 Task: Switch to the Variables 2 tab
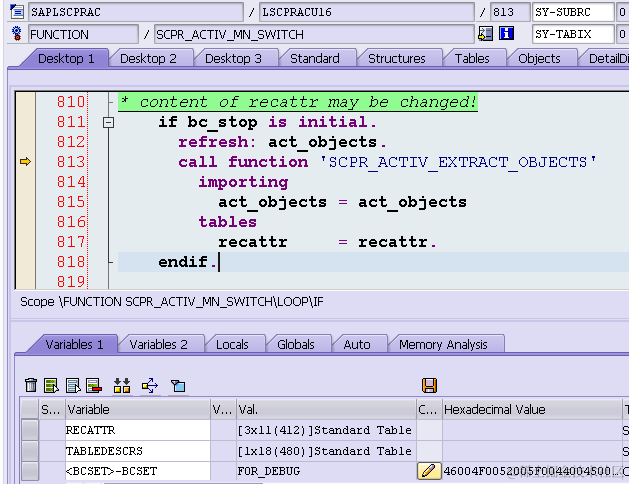click(158, 344)
